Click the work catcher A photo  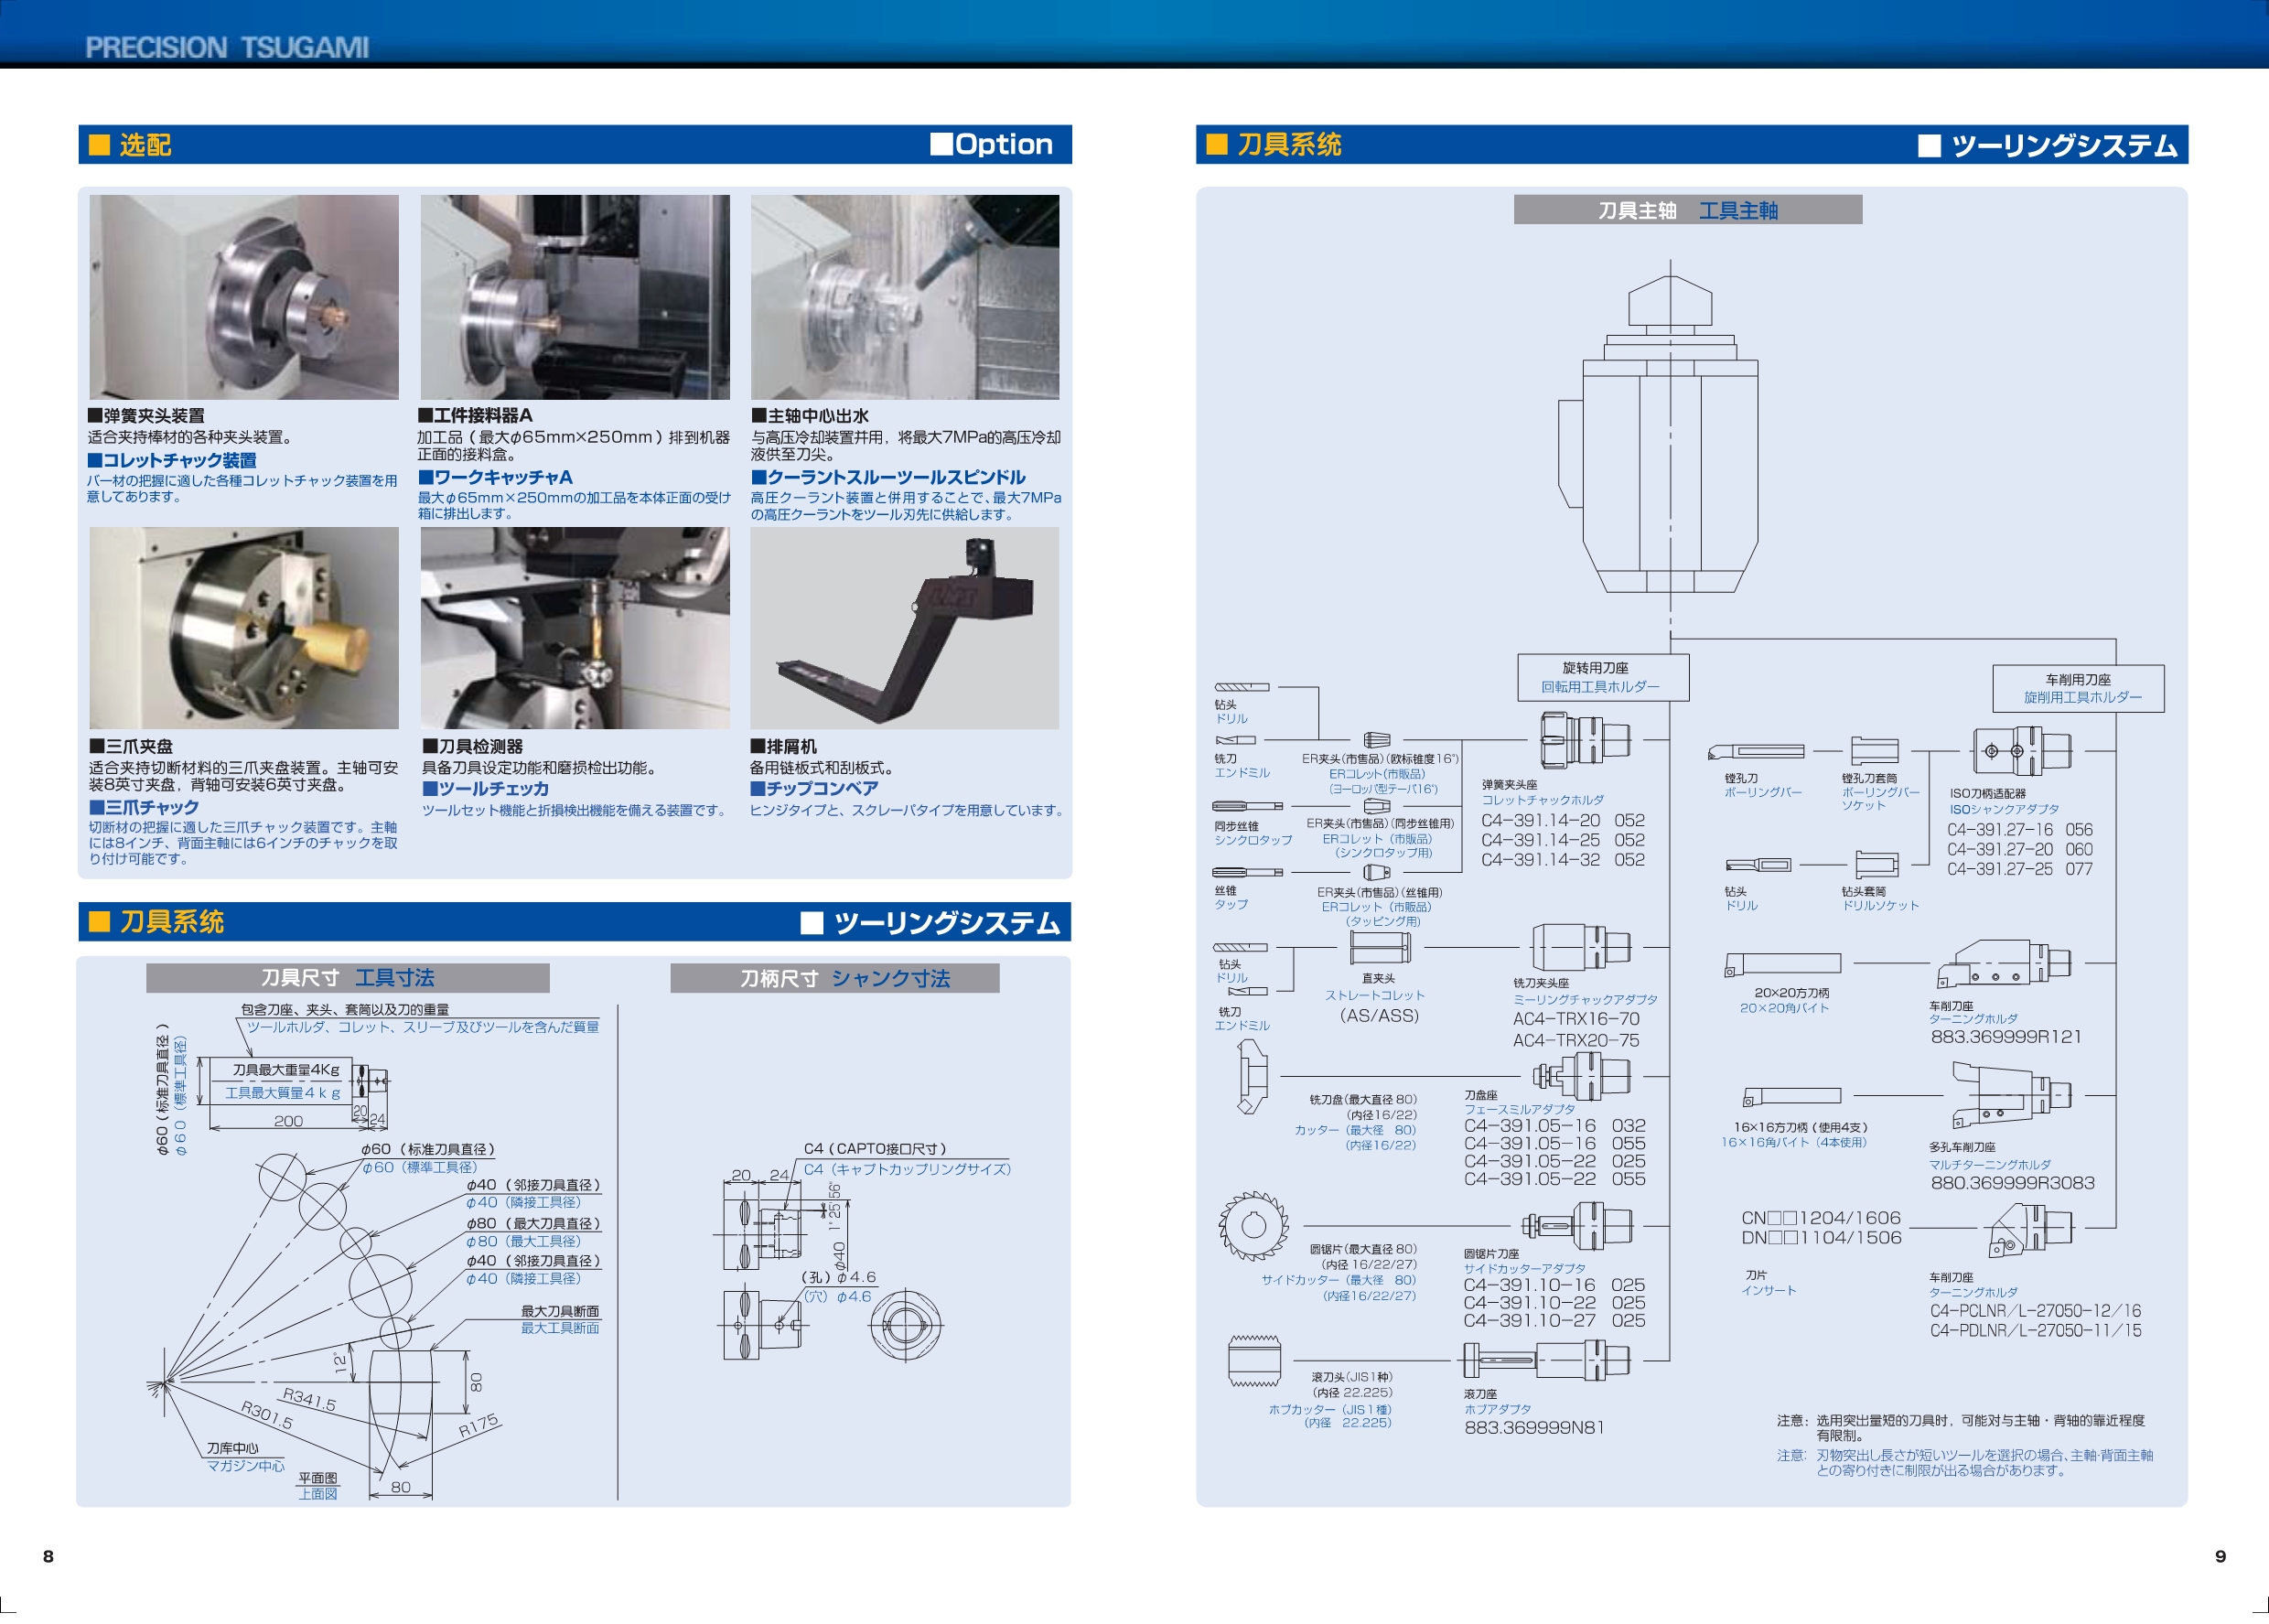click(x=575, y=297)
